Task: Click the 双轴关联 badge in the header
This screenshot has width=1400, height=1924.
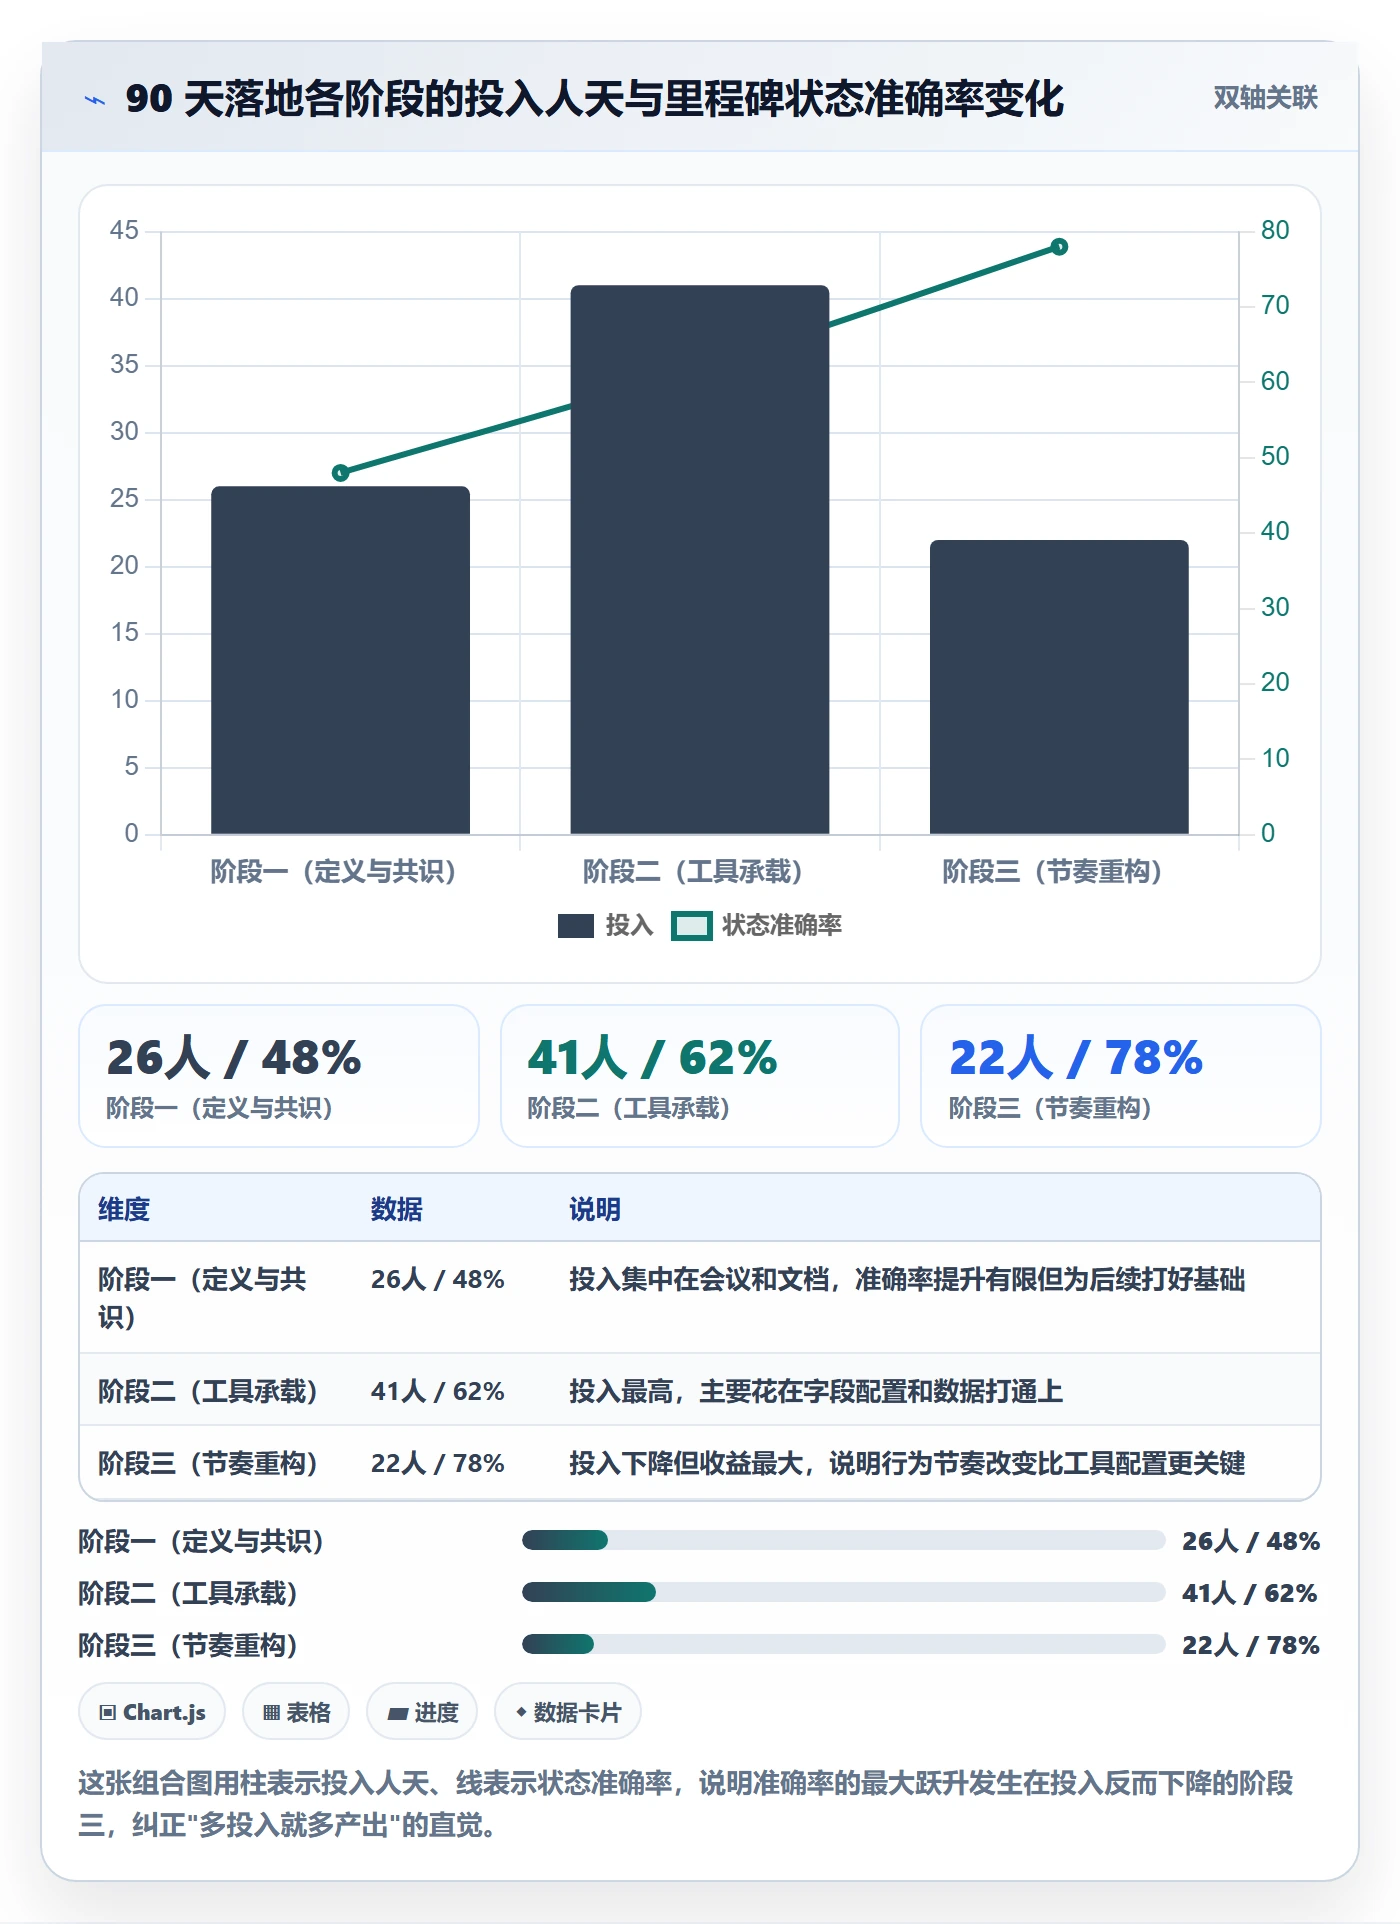Action: (1265, 98)
